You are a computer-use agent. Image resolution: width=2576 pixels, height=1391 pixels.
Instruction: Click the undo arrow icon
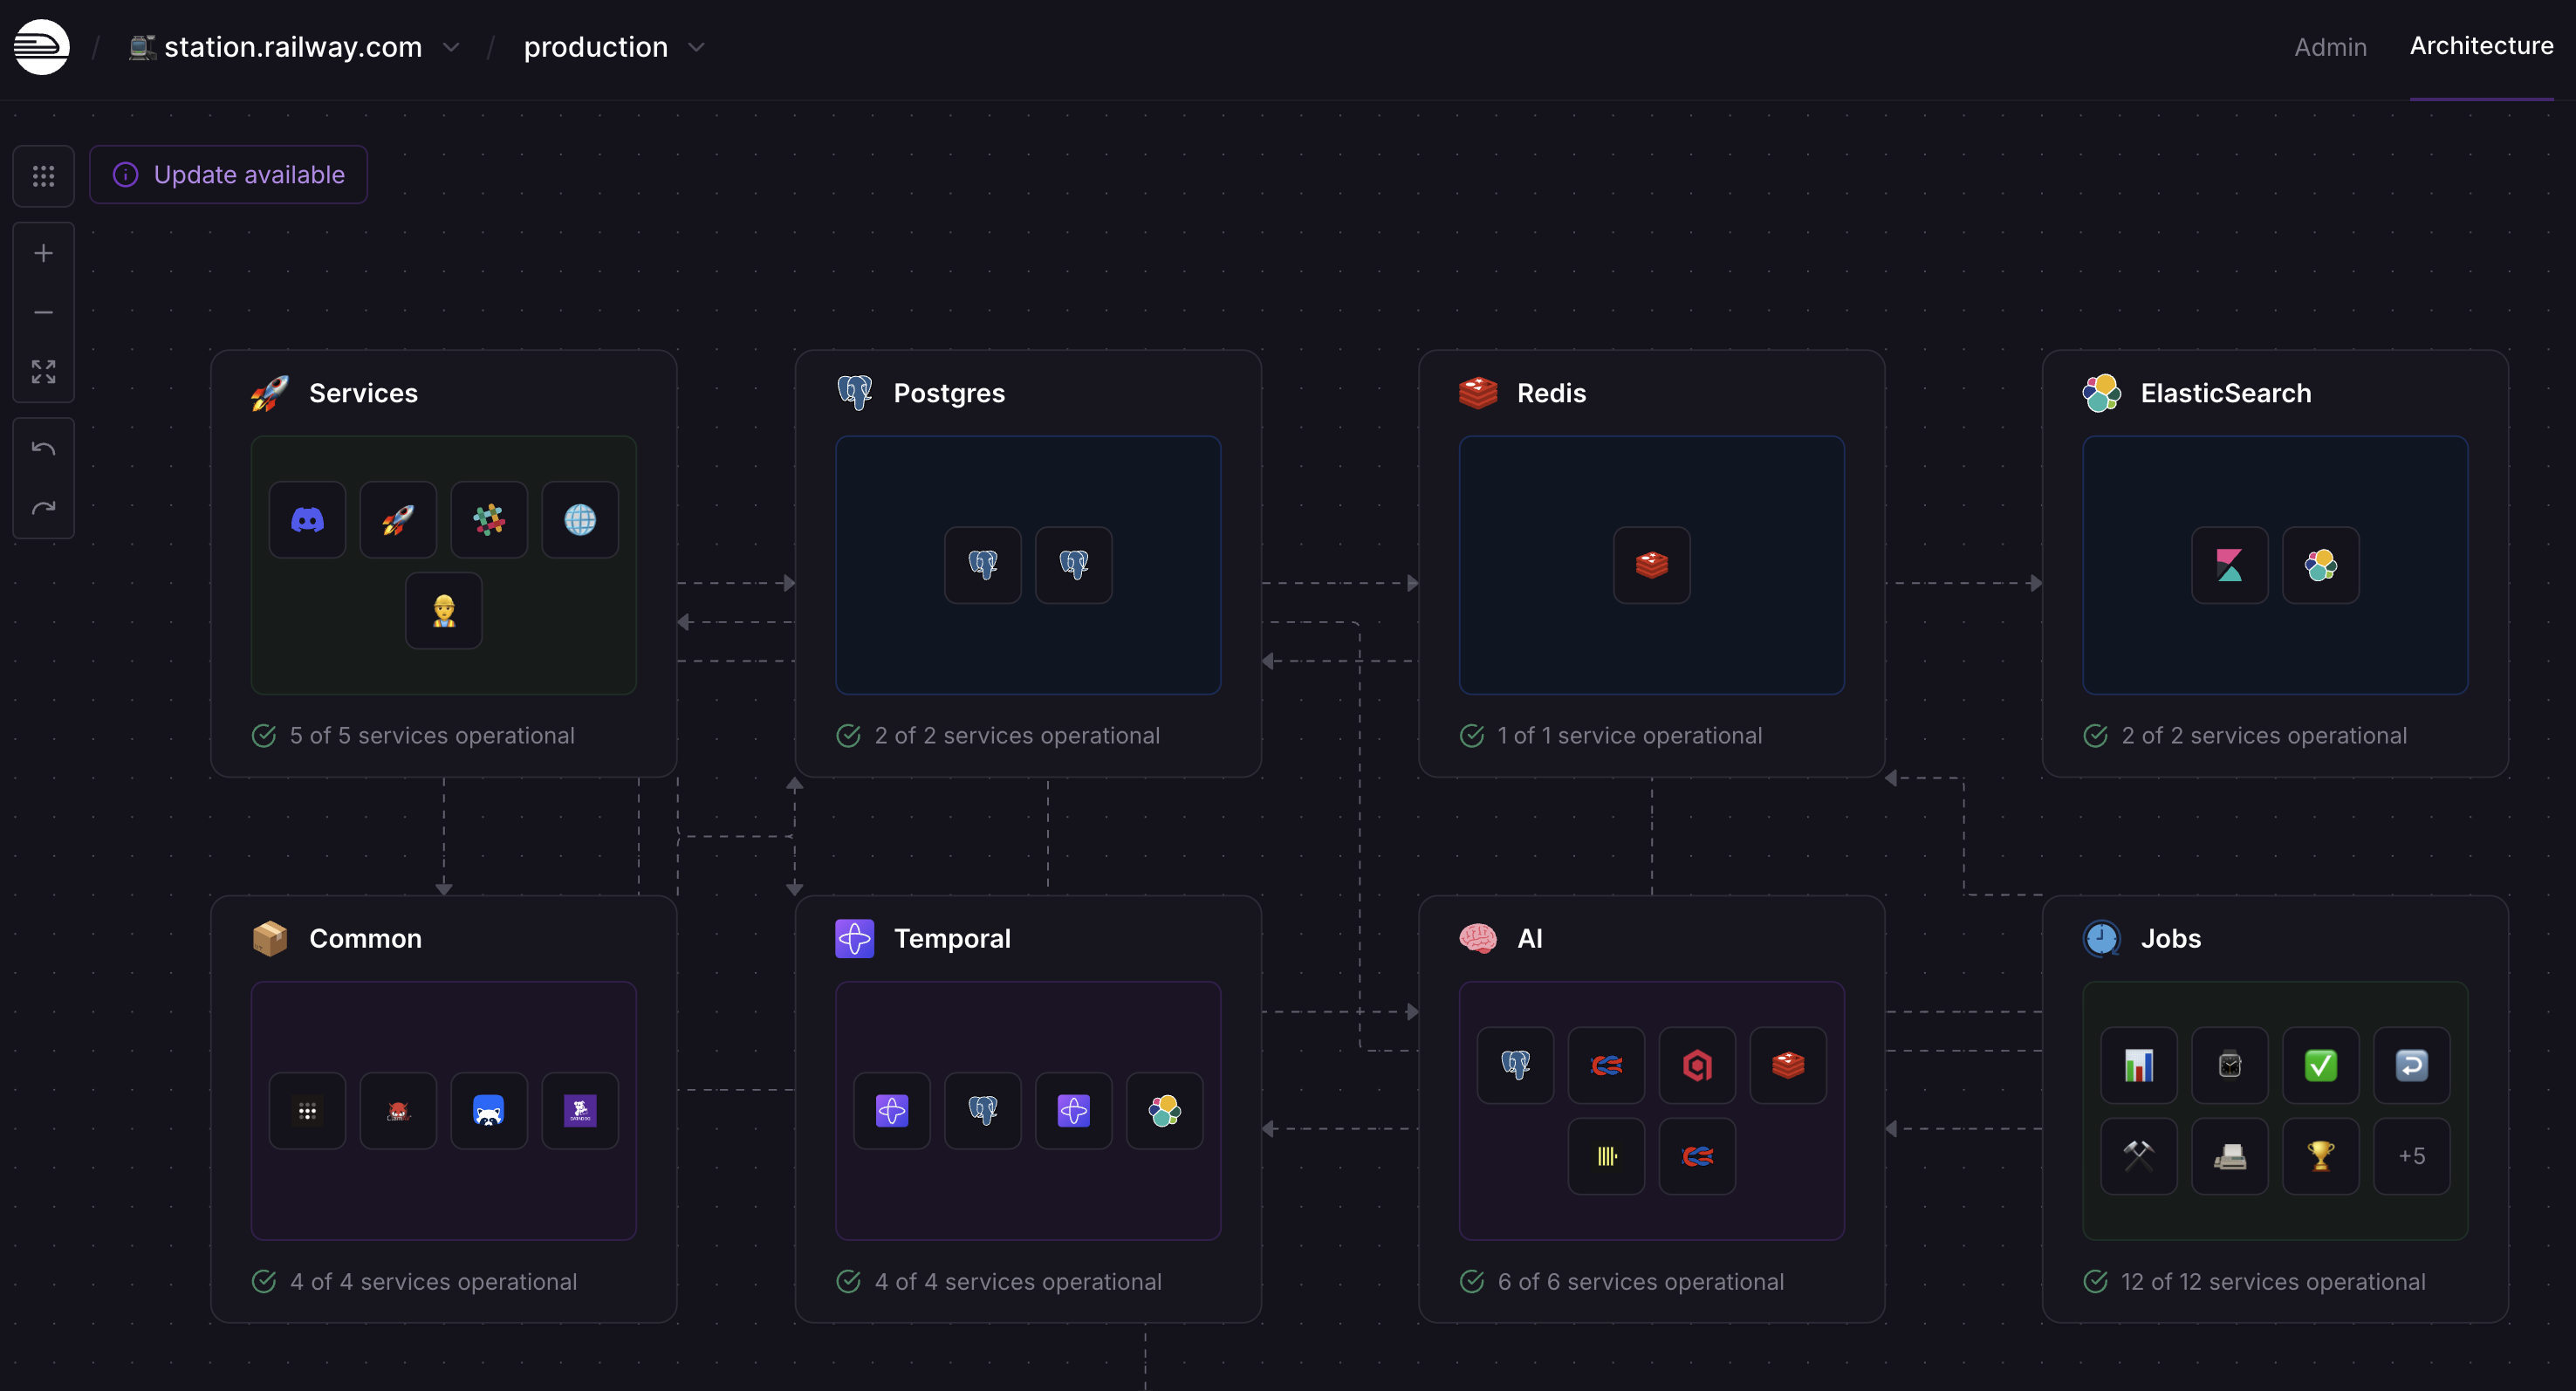click(x=43, y=449)
